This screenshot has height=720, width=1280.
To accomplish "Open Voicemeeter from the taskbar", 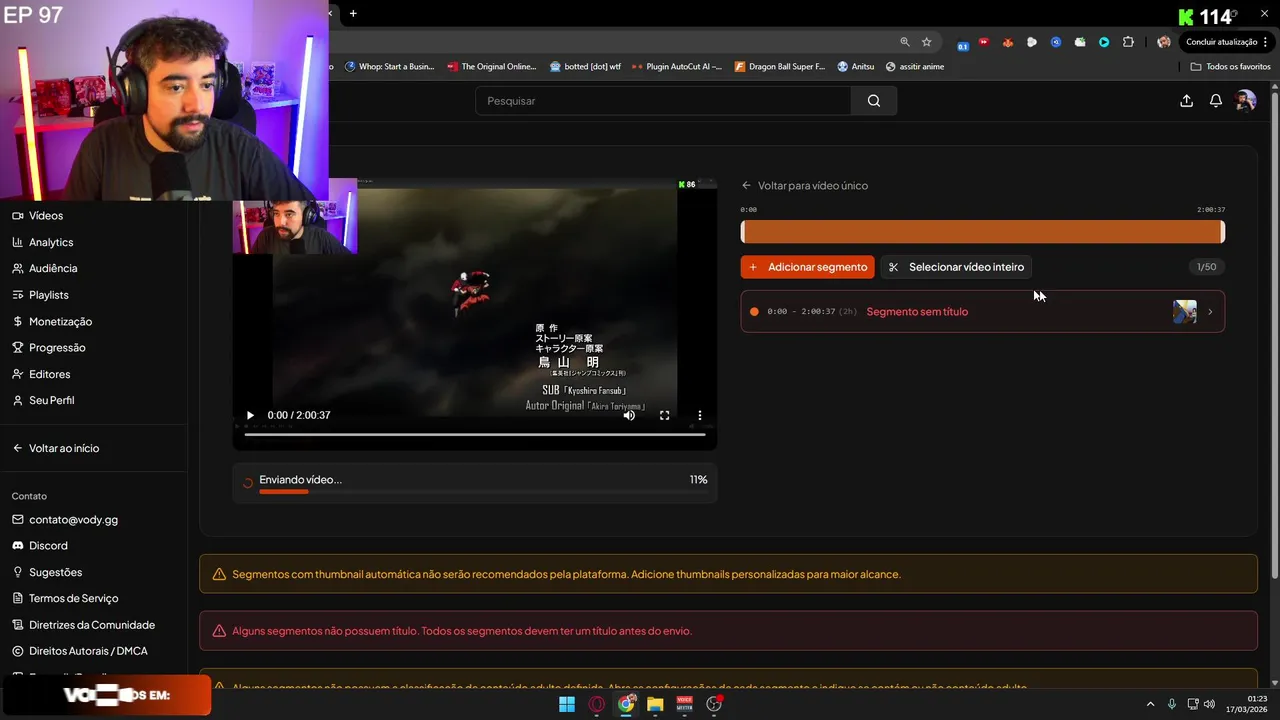I will coord(685,704).
